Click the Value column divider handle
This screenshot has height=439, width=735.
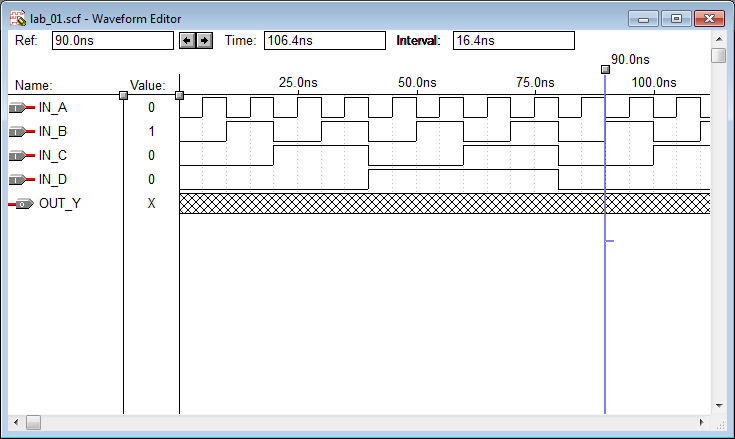179,96
